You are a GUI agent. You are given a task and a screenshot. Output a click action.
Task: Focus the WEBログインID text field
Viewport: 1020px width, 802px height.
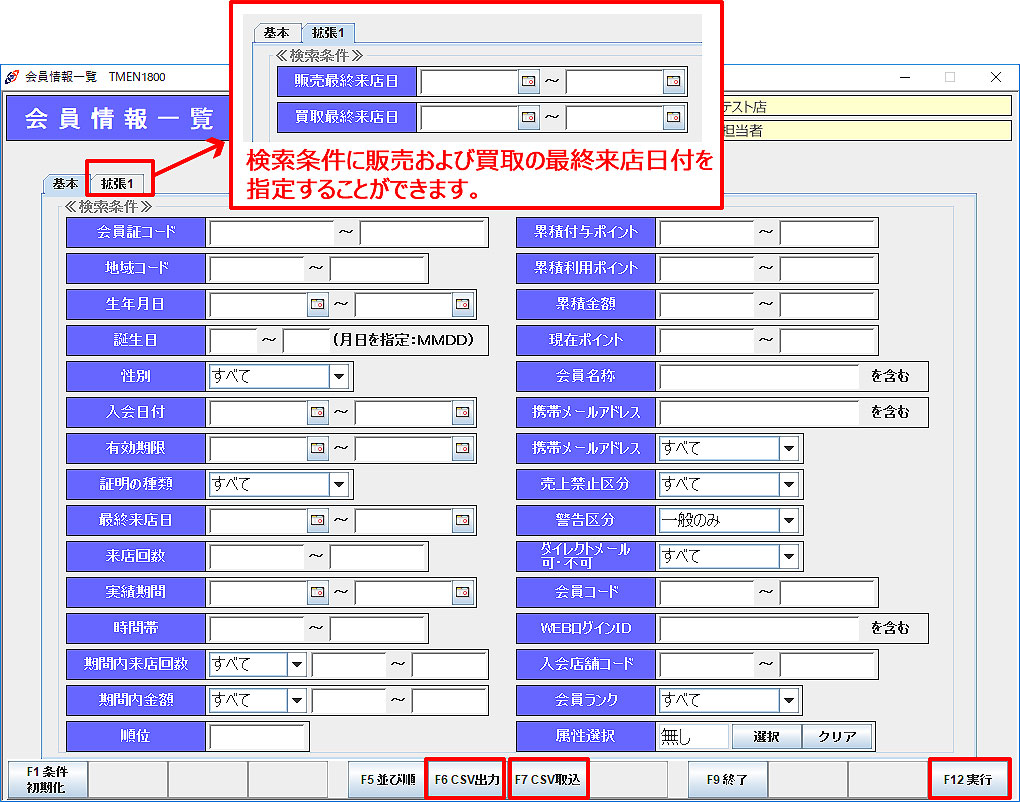click(758, 628)
